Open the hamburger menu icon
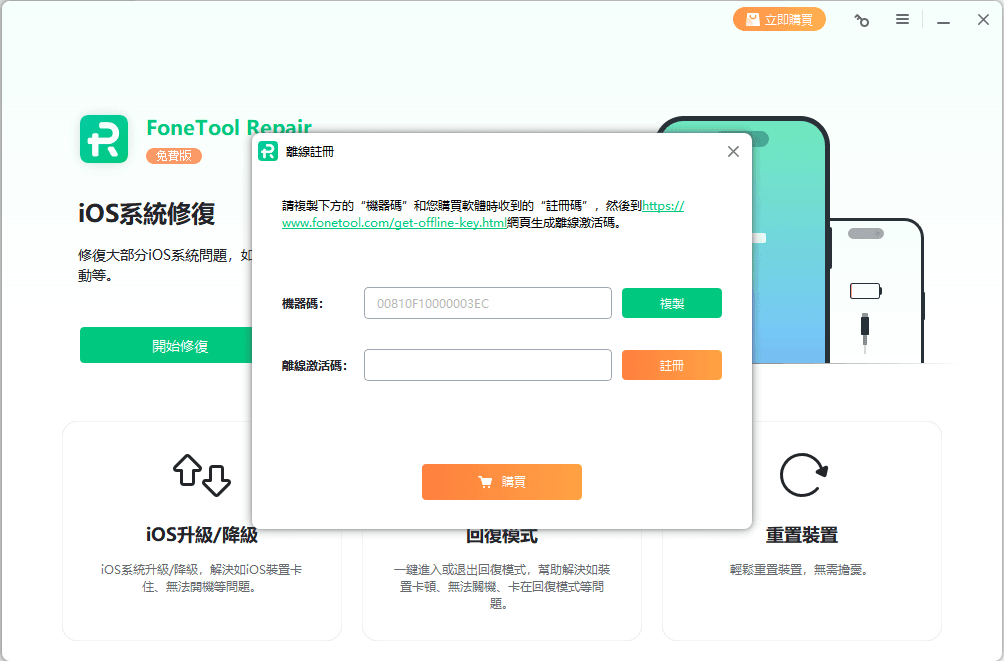This screenshot has height=661, width=1004. [x=902, y=19]
